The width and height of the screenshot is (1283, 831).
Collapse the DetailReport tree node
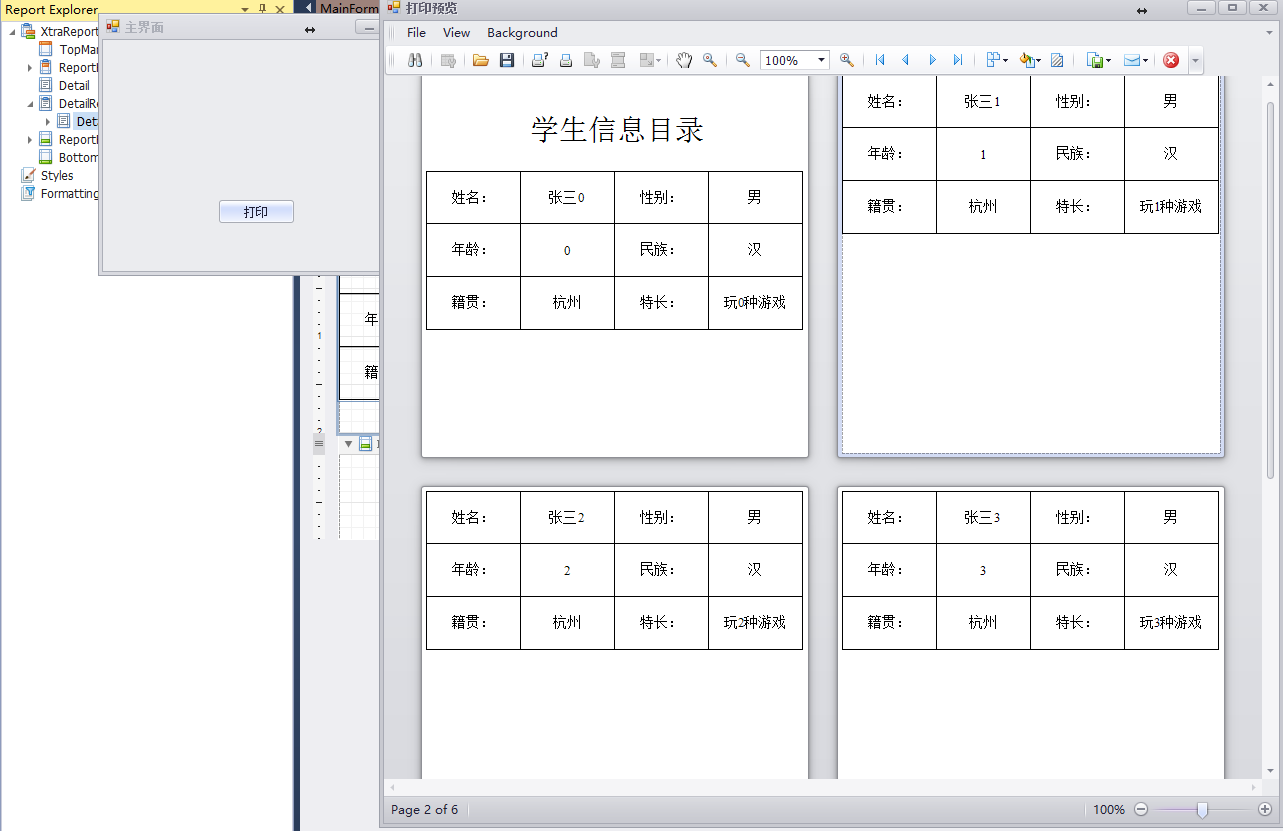click(31, 103)
